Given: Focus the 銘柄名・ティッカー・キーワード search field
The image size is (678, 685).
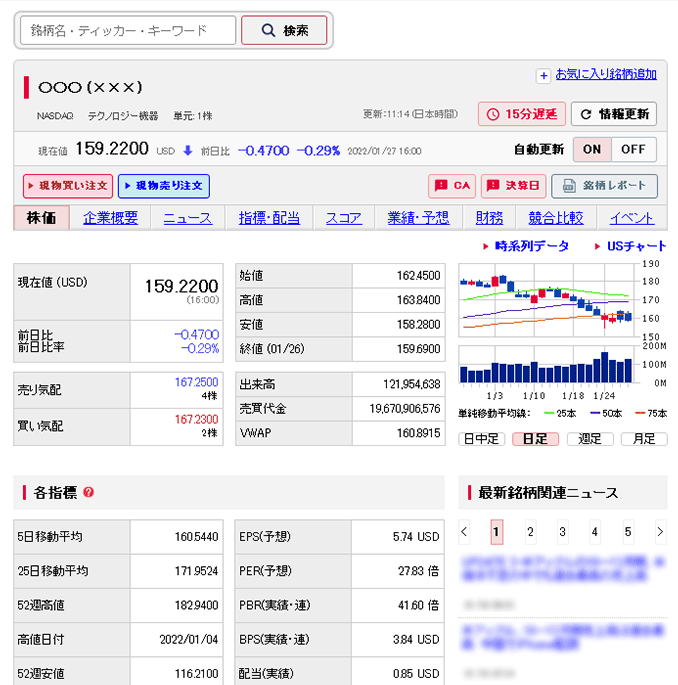Looking at the screenshot, I should click(128, 31).
